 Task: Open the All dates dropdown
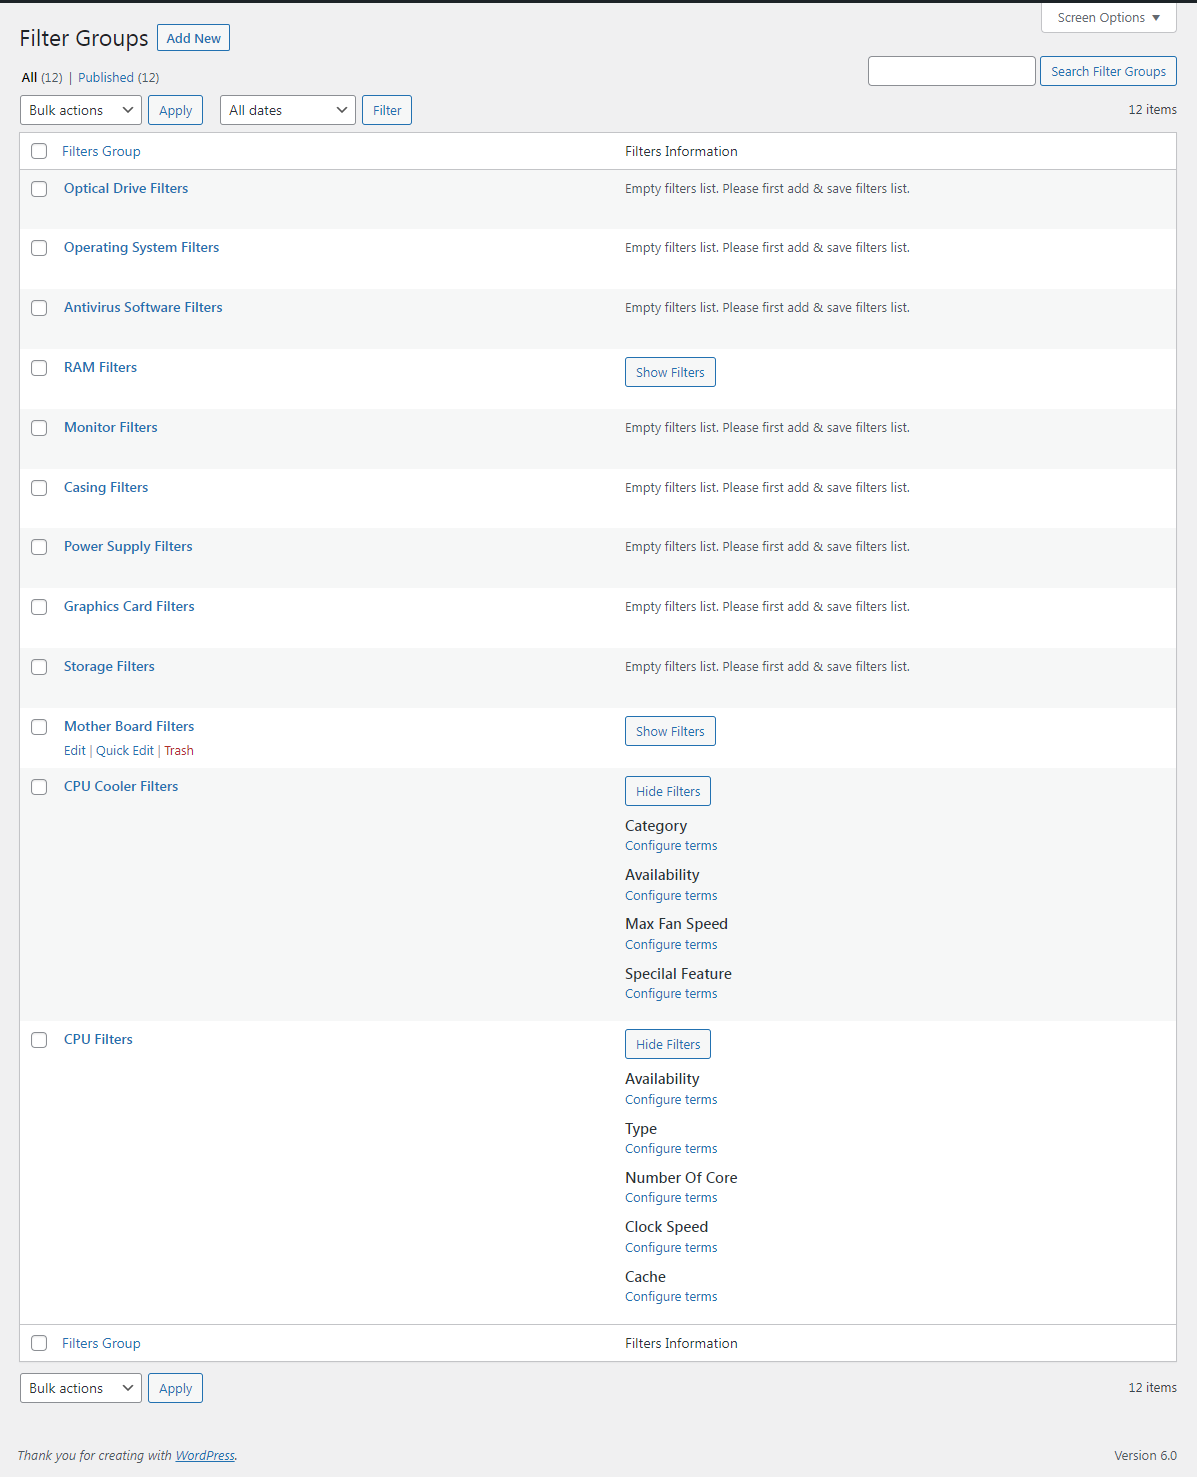[x=288, y=110]
